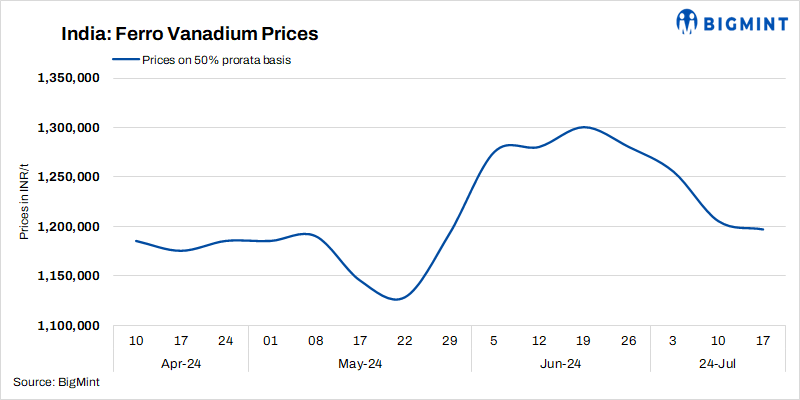Click the price line peak at June 19
800x400 pixels.
pos(584,127)
